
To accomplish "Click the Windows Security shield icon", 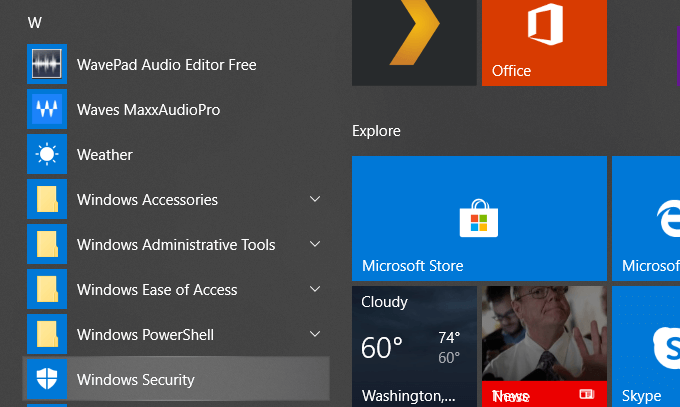I will click(x=47, y=380).
